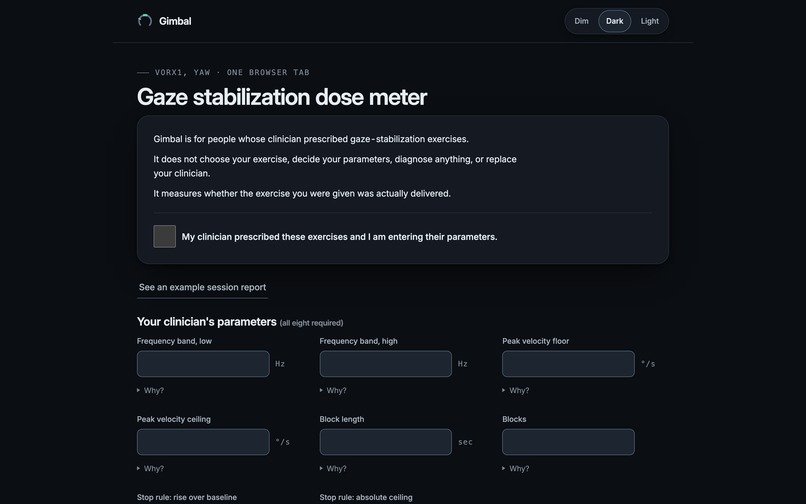Focus the Block length input

[386, 442]
